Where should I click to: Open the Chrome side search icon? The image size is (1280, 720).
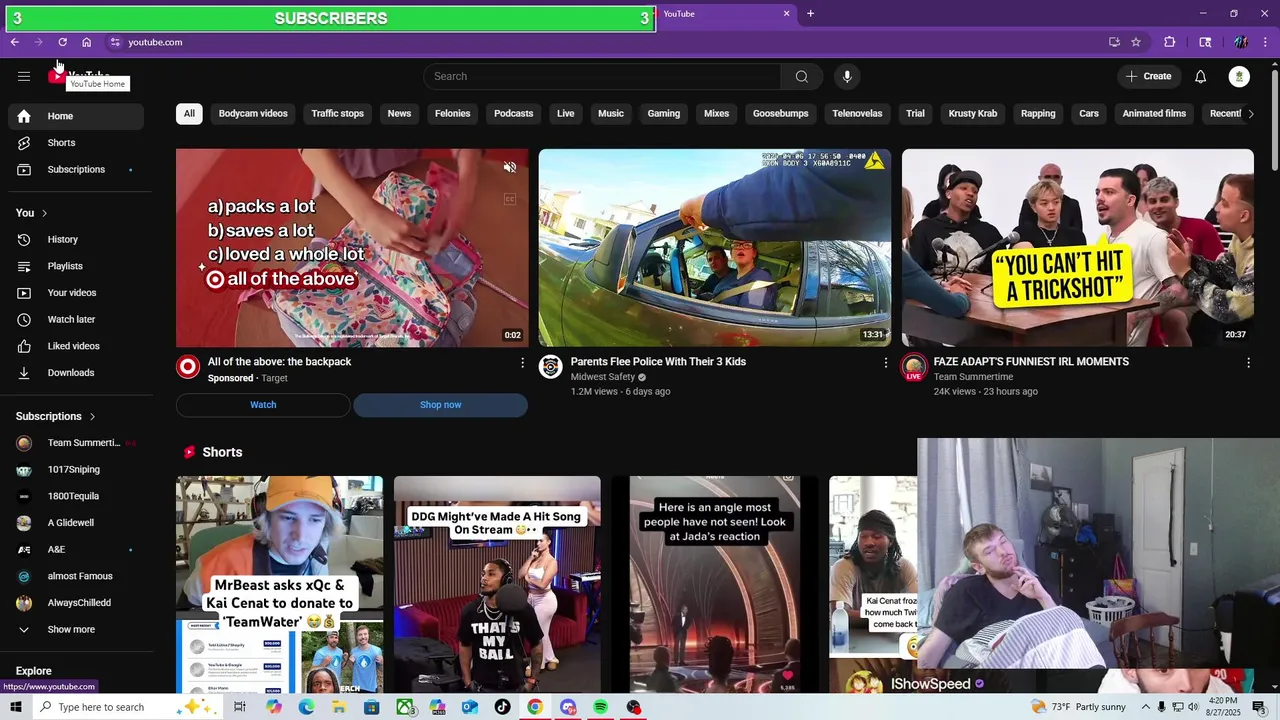click(1205, 42)
